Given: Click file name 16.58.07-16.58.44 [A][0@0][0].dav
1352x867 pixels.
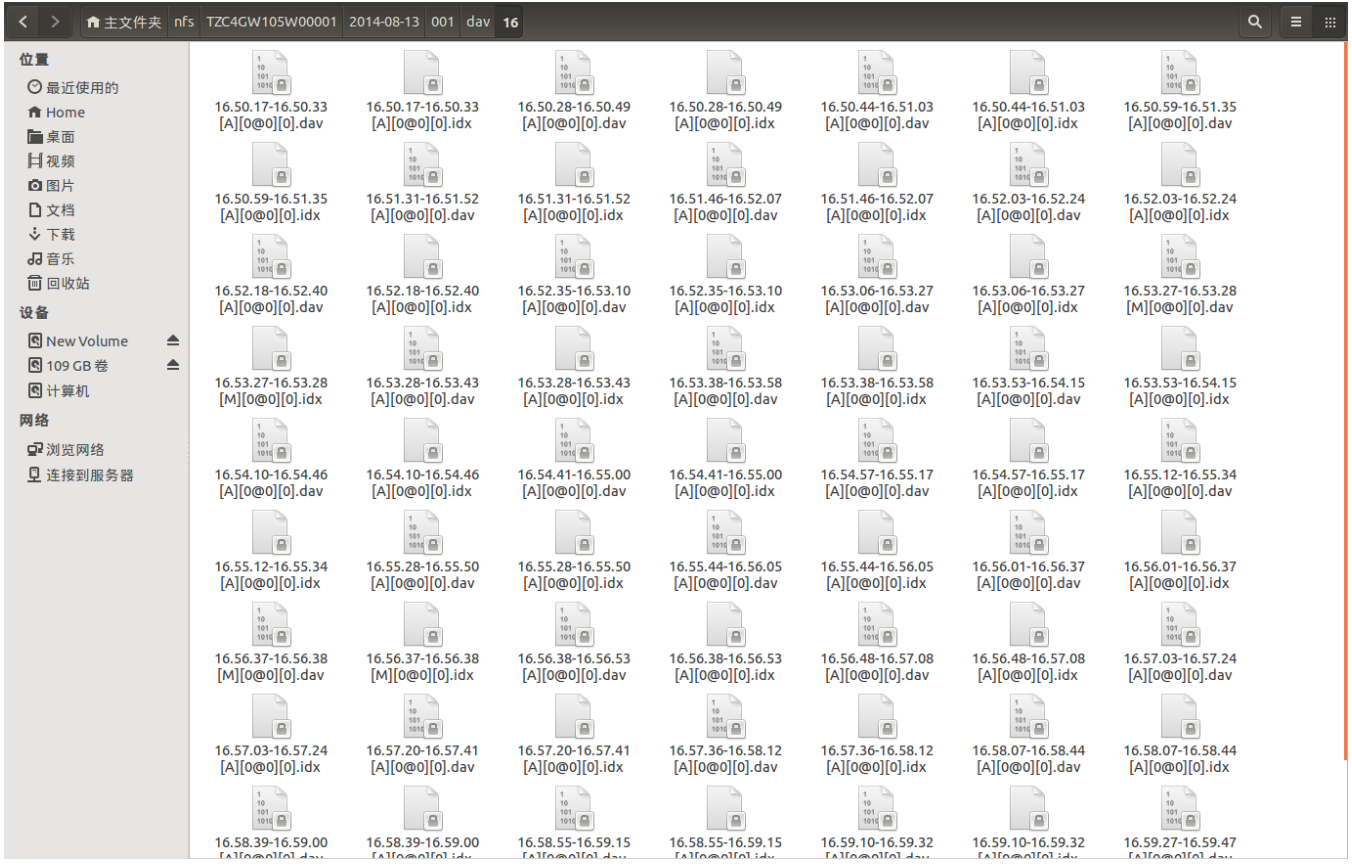Looking at the screenshot, I should coord(1028,759).
